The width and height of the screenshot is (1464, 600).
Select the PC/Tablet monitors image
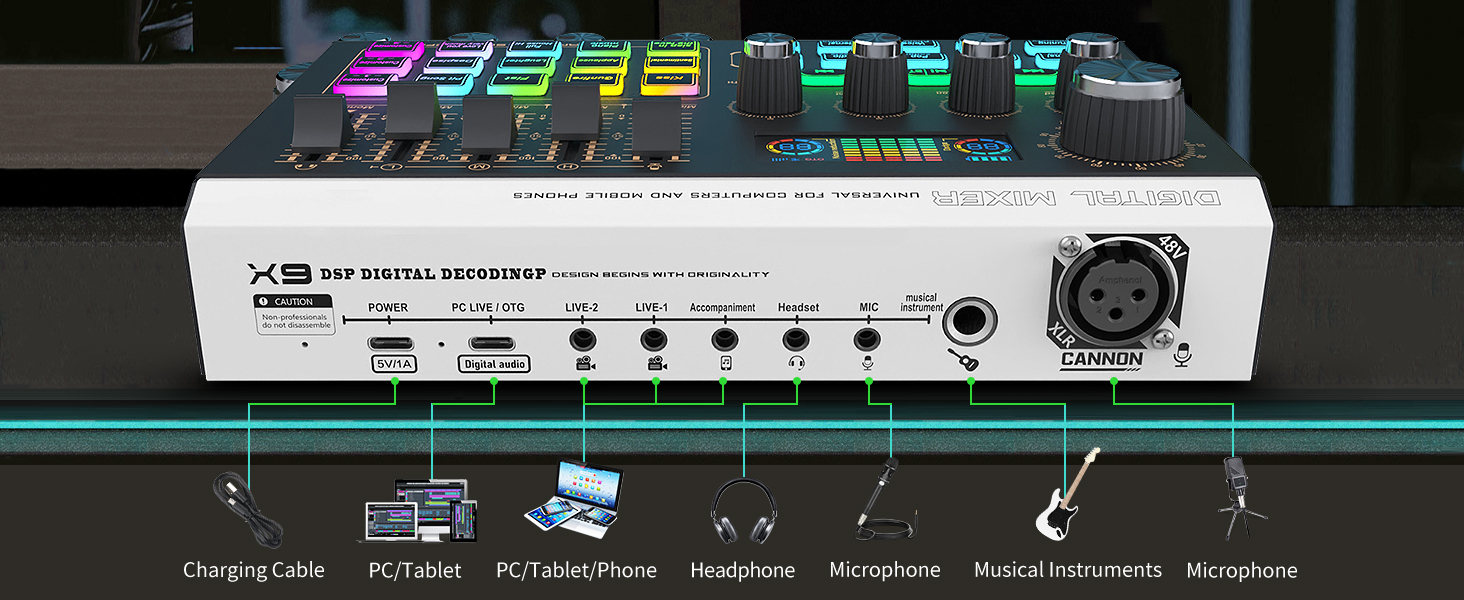419,510
